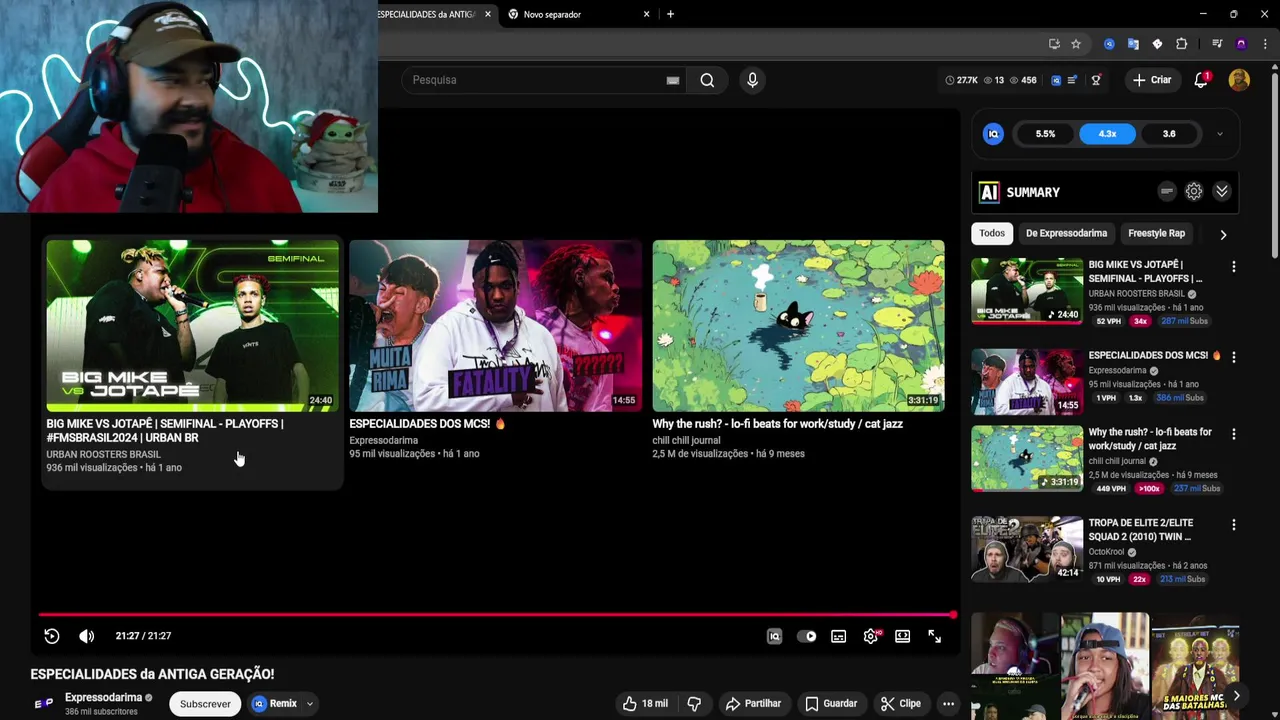This screenshot has height=720, width=1280.
Task: Mute the player volume speaker icon
Action: coord(87,636)
